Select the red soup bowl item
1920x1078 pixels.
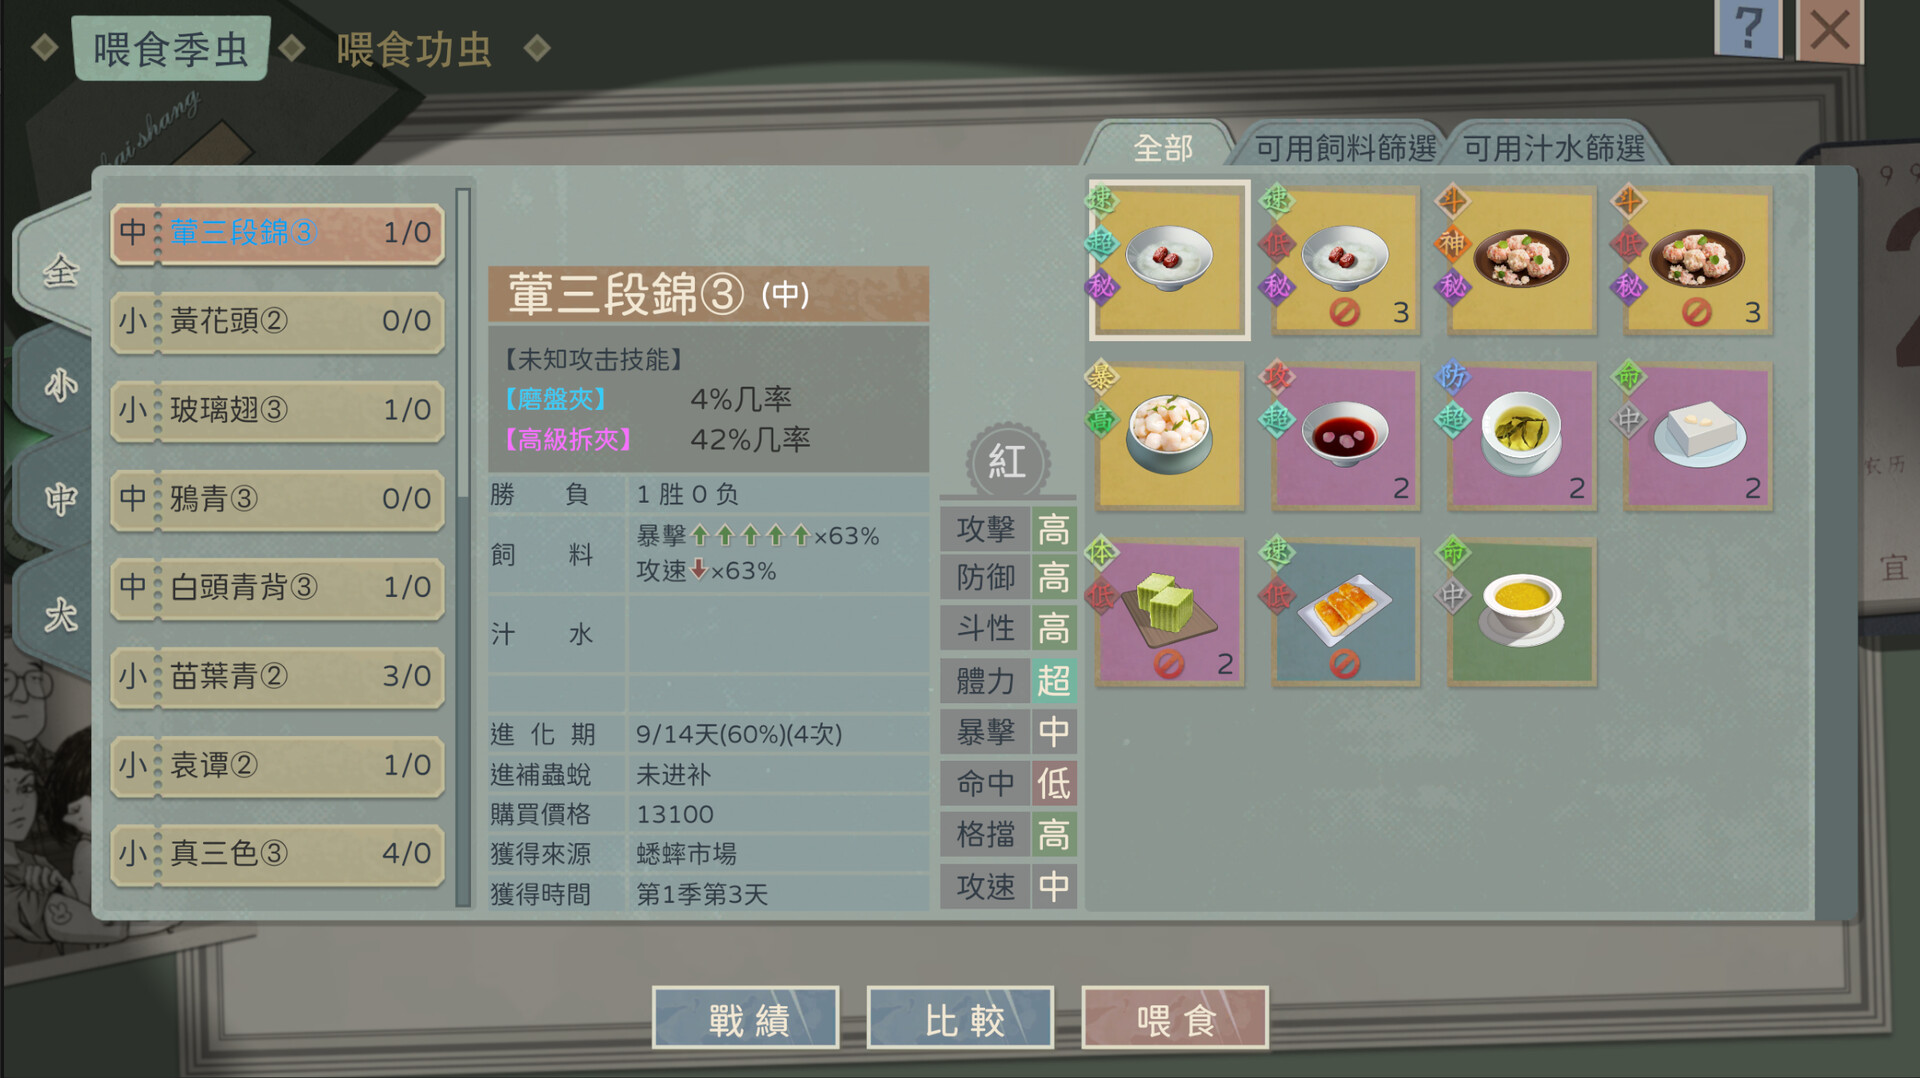click(x=1345, y=436)
